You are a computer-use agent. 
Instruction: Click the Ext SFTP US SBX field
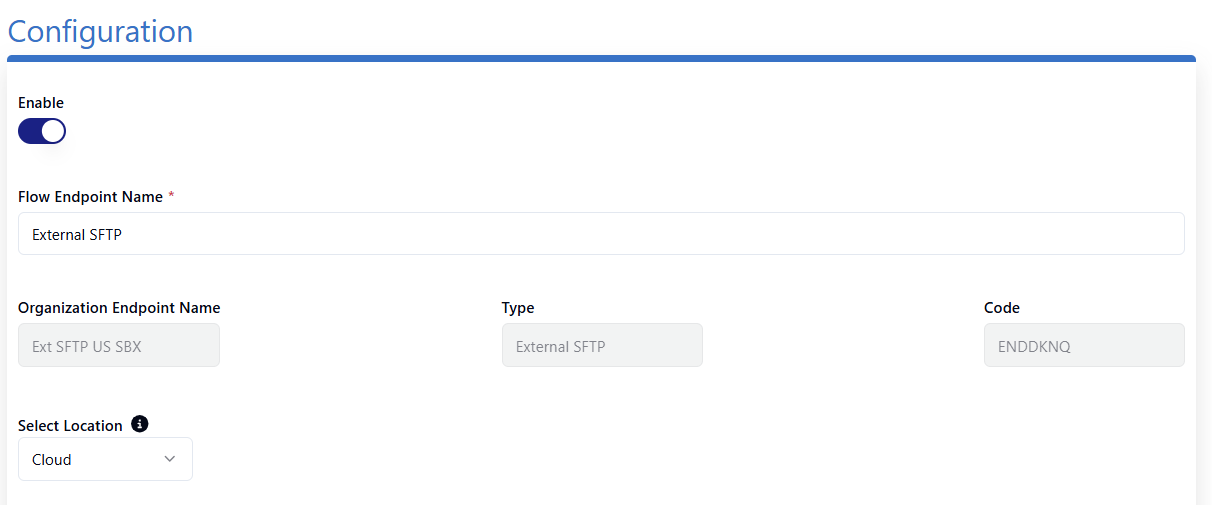click(x=119, y=345)
